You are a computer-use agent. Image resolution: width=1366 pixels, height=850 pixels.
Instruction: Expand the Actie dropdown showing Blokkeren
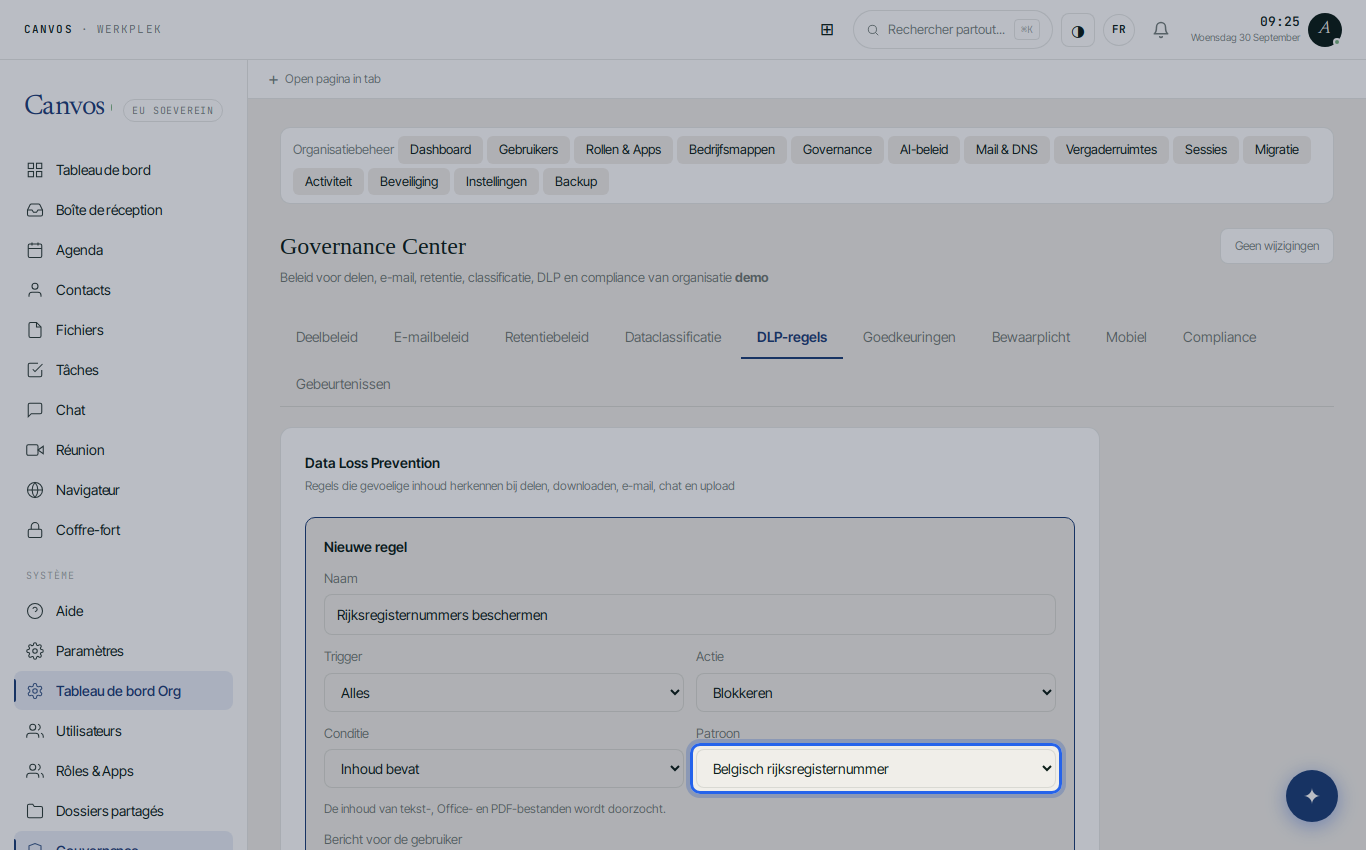tap(876, 692)
